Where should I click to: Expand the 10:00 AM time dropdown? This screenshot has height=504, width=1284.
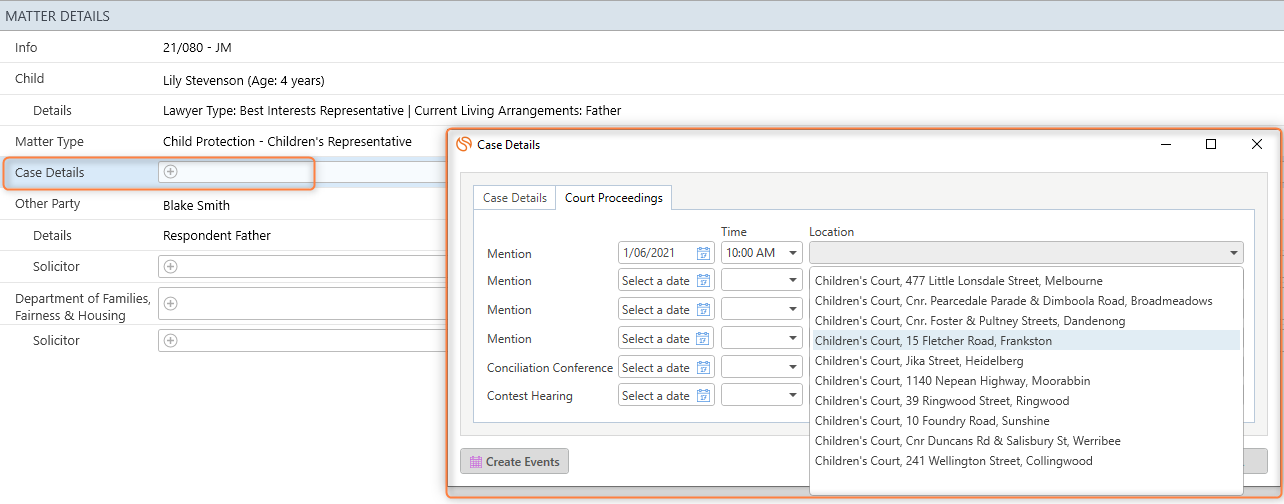tap(793, 253)
